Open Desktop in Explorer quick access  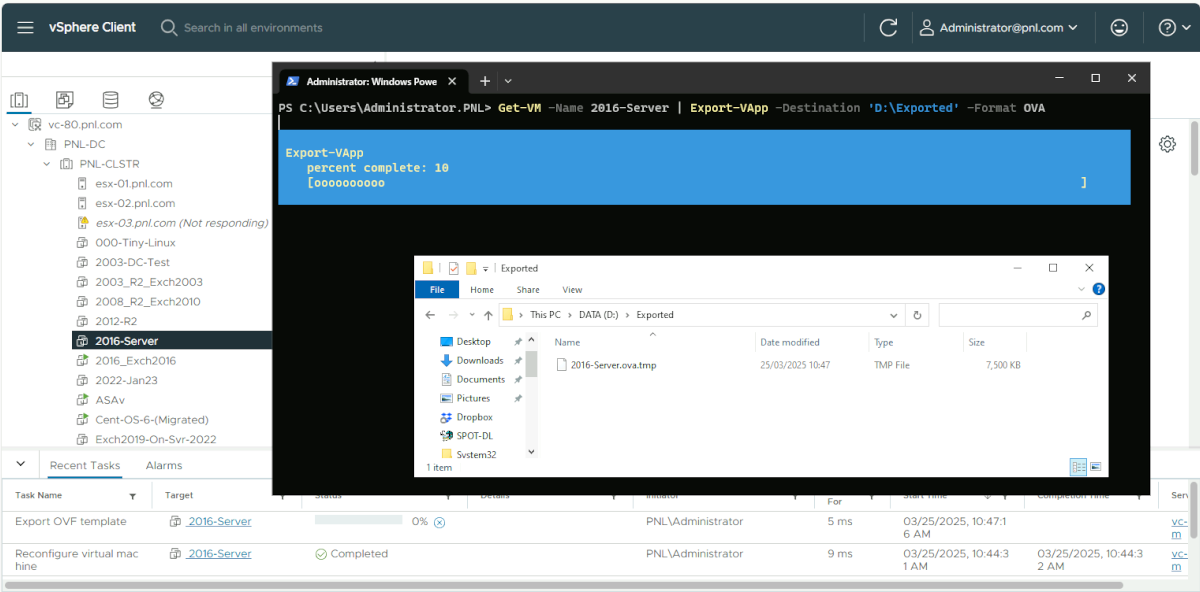pos(474,342)
